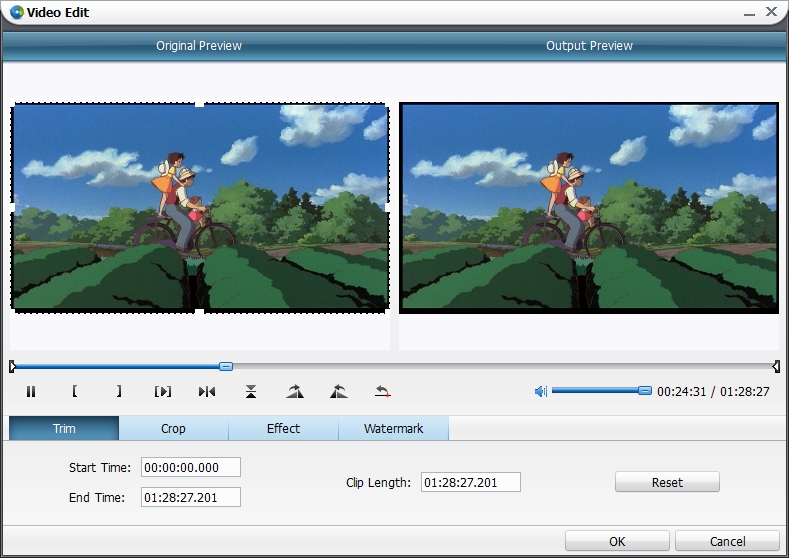Rotate video 90 degrees clockwise
Screen dimensions: 789x558
(x=295, y=391)
